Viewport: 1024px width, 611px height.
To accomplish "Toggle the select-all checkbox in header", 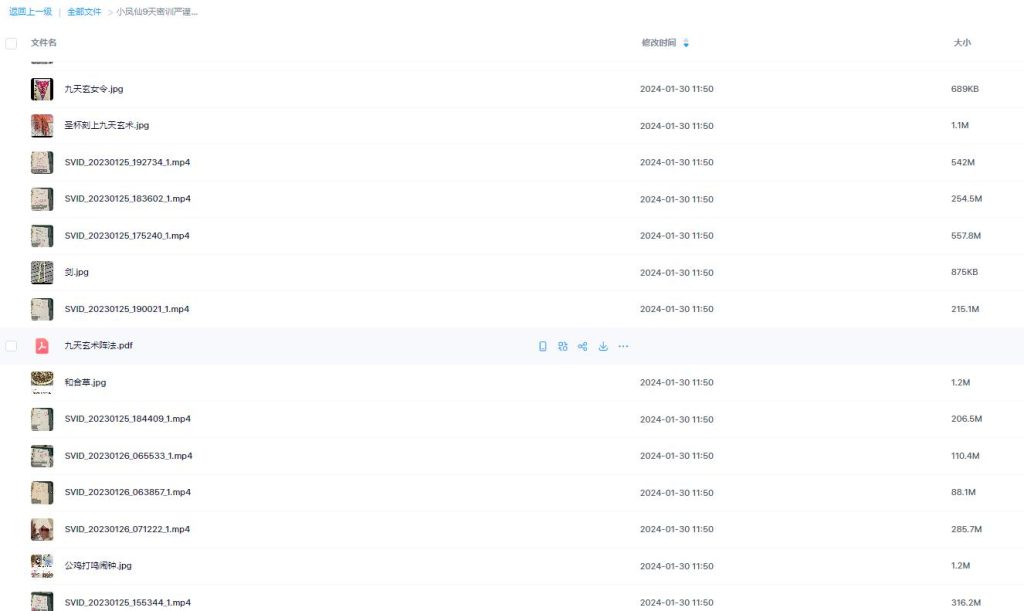I will (x=11, y=43).
